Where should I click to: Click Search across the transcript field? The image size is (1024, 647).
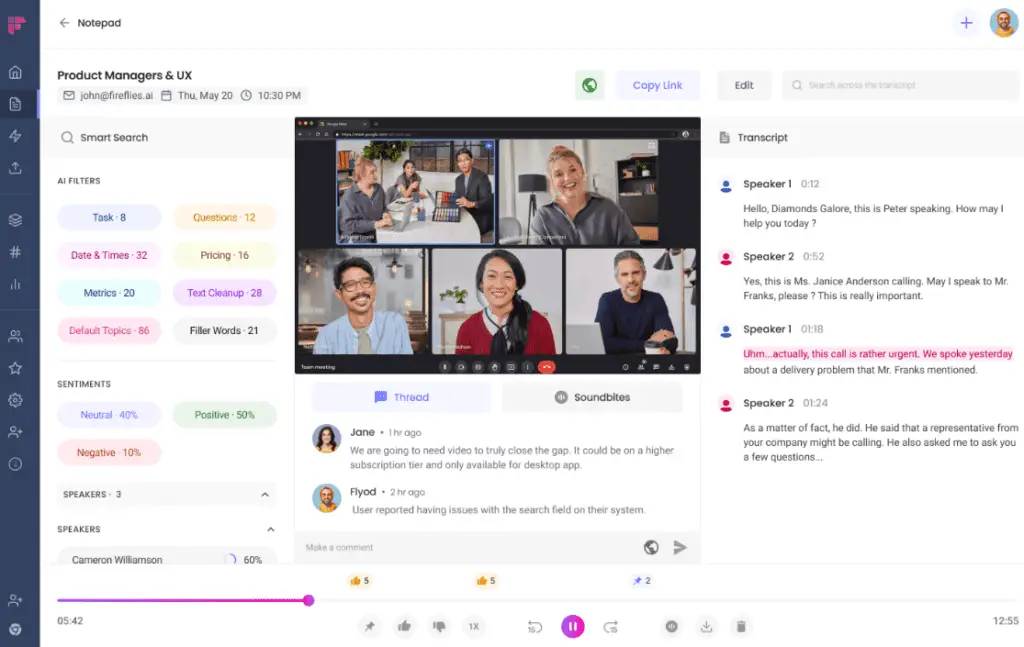coord(900,85)
